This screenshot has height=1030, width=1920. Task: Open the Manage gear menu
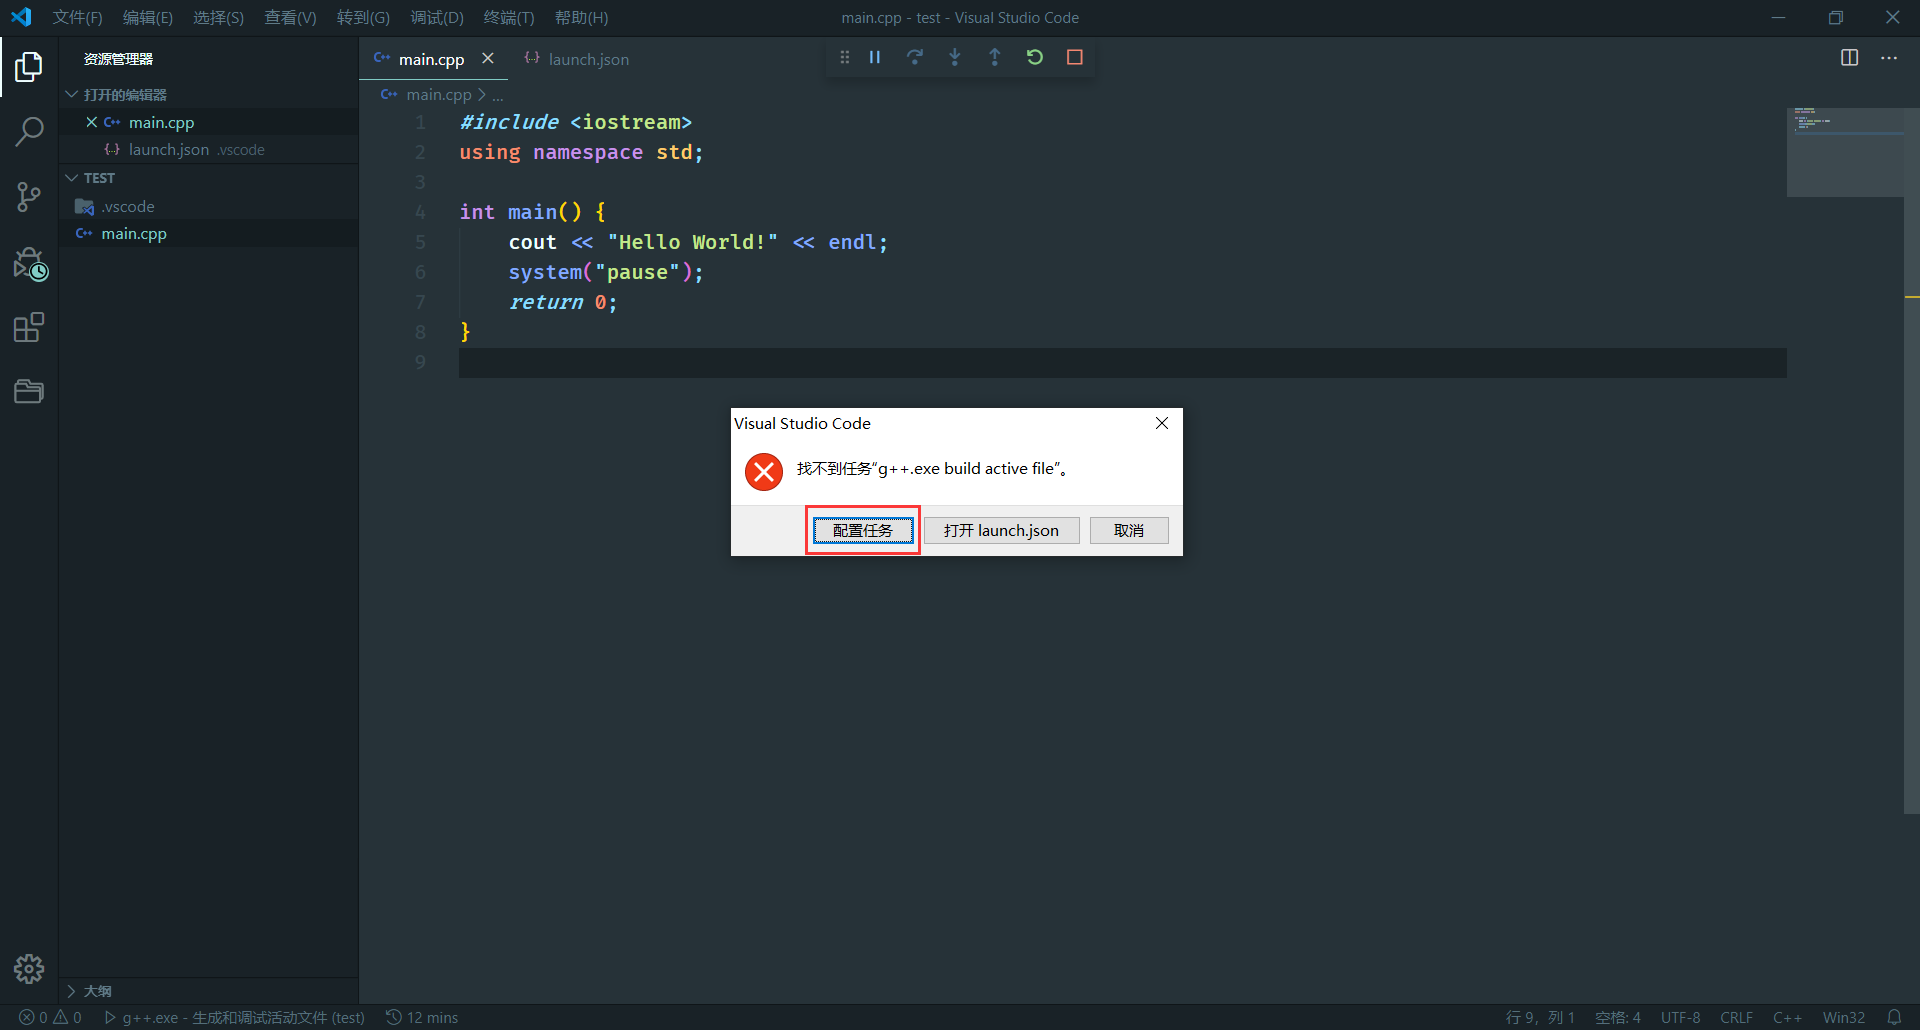pos(29,968)
